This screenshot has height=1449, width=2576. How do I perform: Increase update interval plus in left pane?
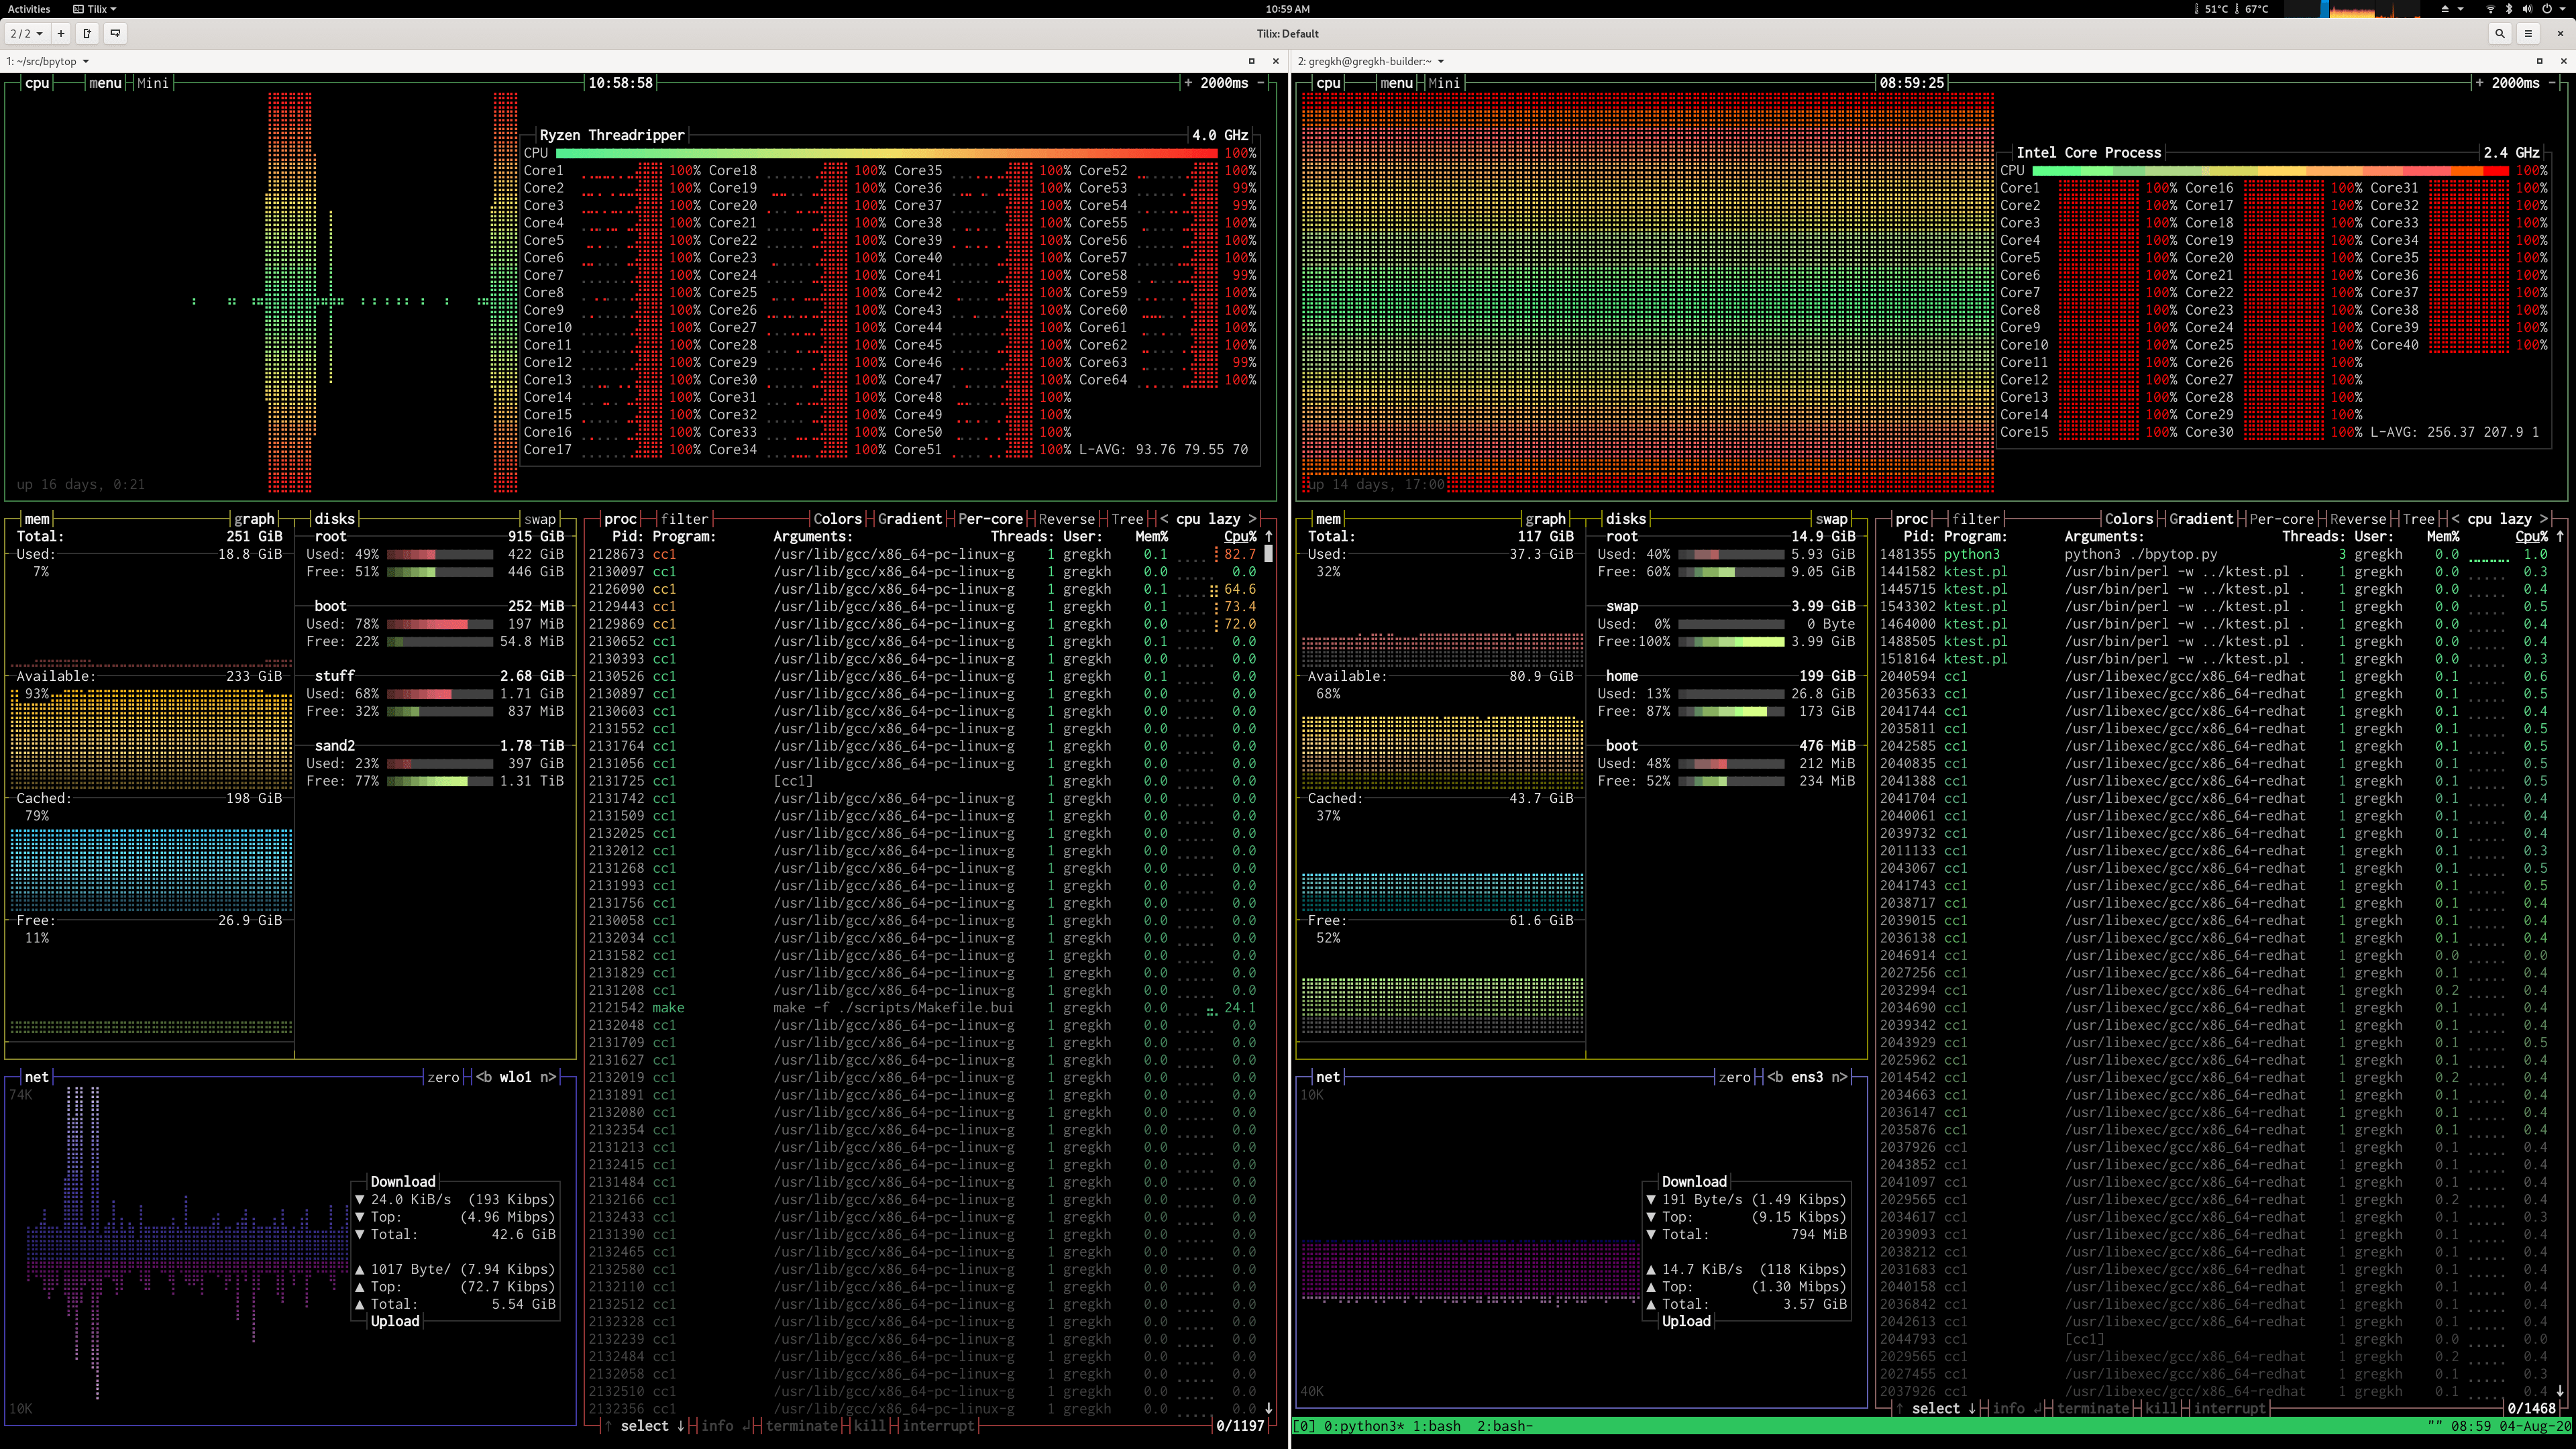click(1188, 83)
